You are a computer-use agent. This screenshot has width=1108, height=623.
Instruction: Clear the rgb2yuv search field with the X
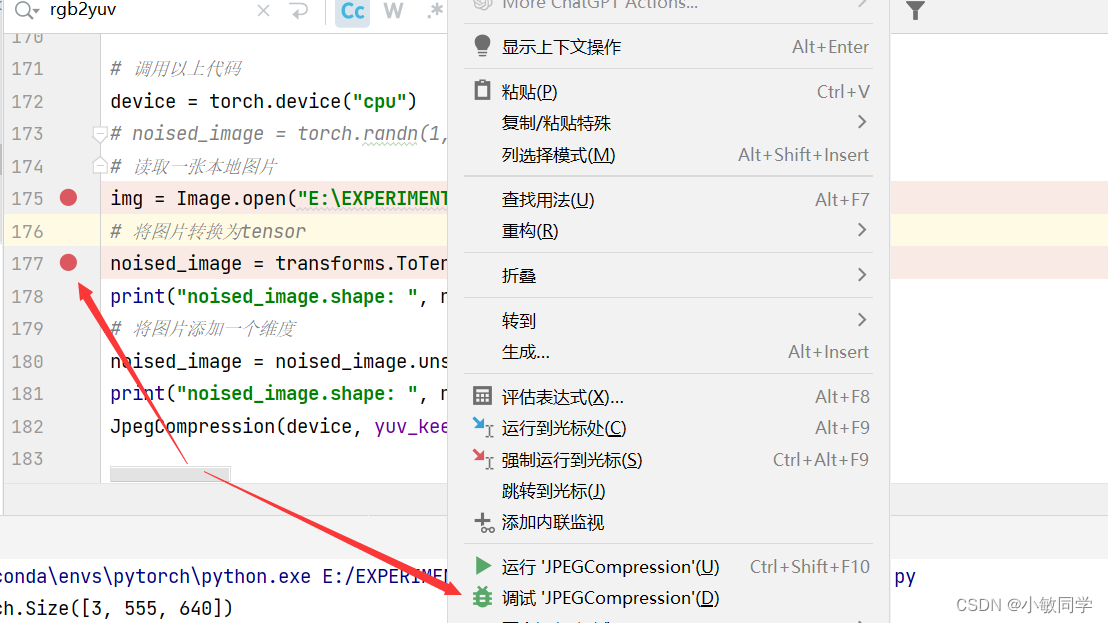(263, 11)
